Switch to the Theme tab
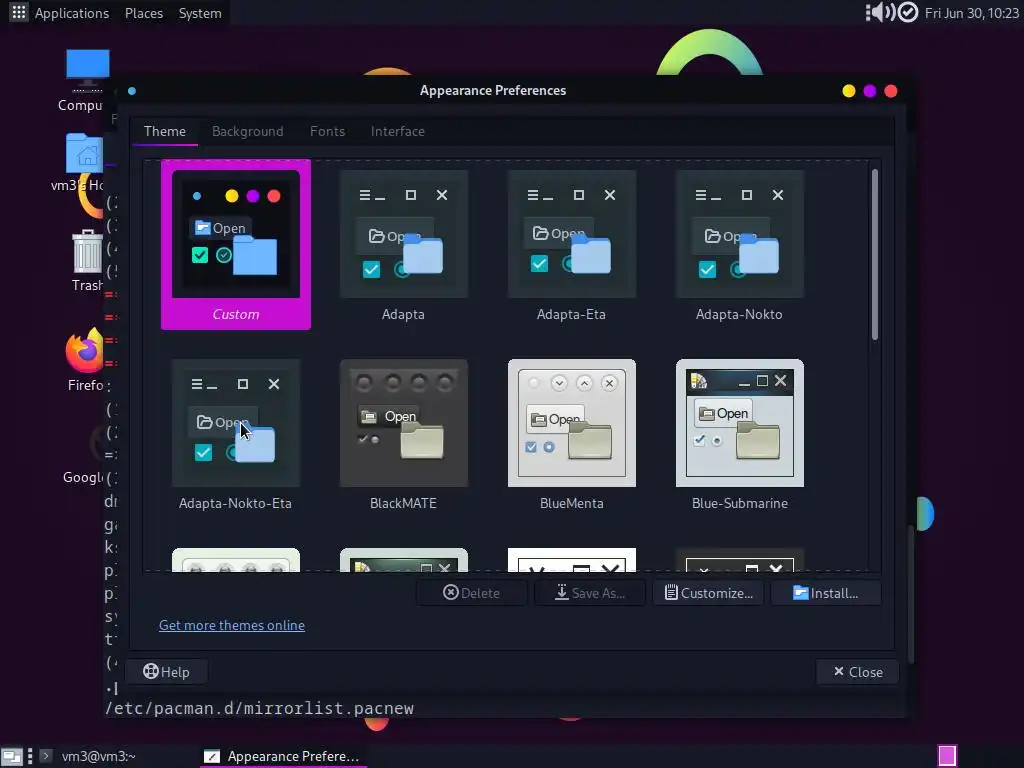The height and width of the screenshot is (768, 1024). (x=165, y=131)
